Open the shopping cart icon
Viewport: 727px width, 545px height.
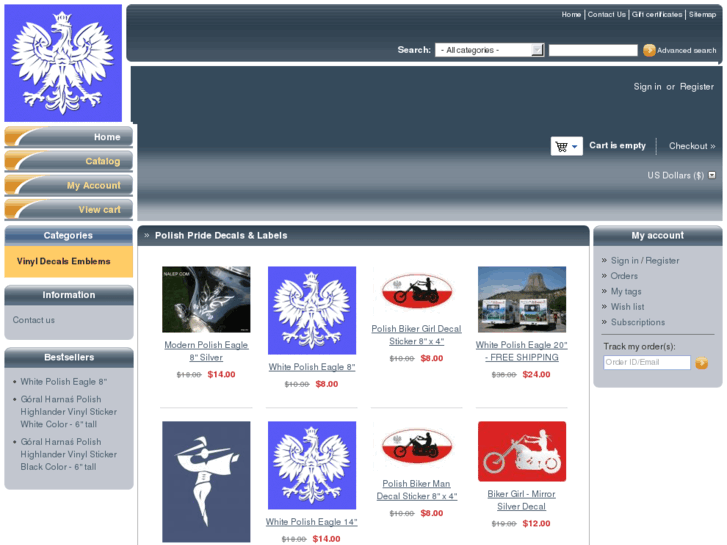(561, 147)
